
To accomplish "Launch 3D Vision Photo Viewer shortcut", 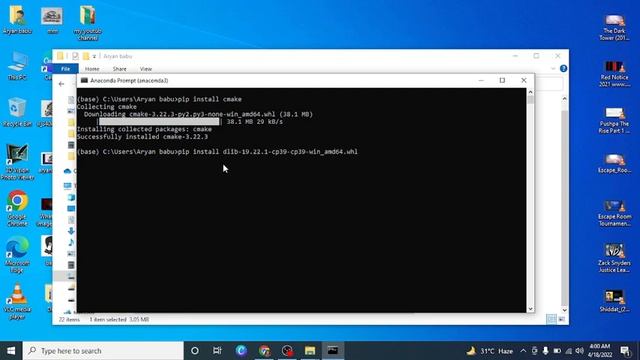I will [17, 162].
